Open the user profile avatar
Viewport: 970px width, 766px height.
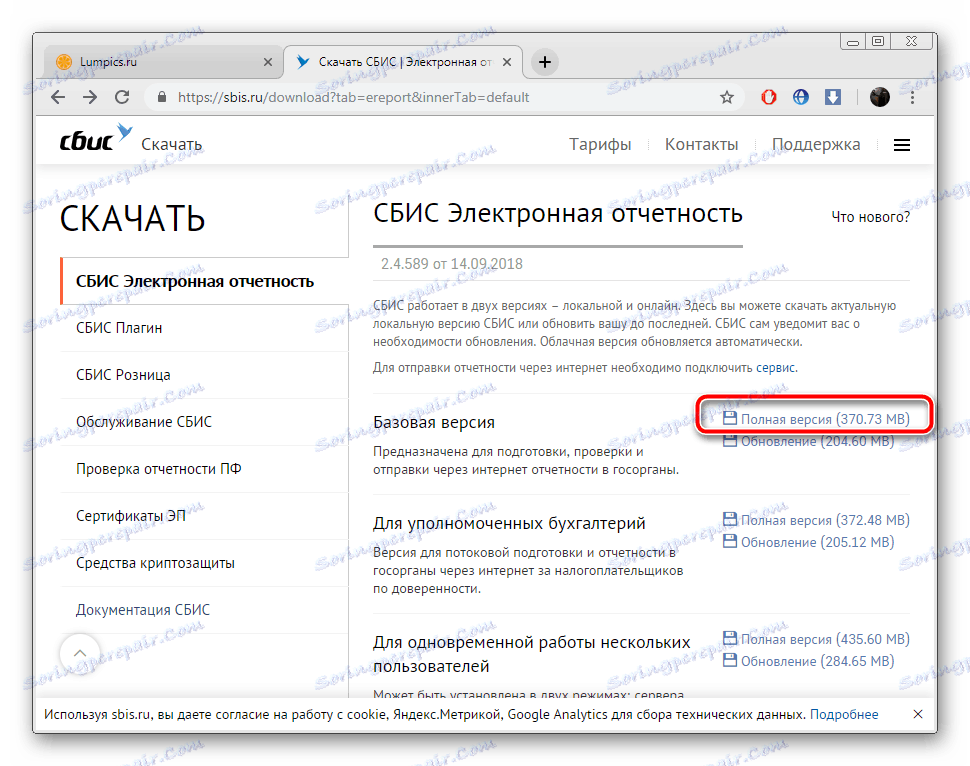(879, 97)
